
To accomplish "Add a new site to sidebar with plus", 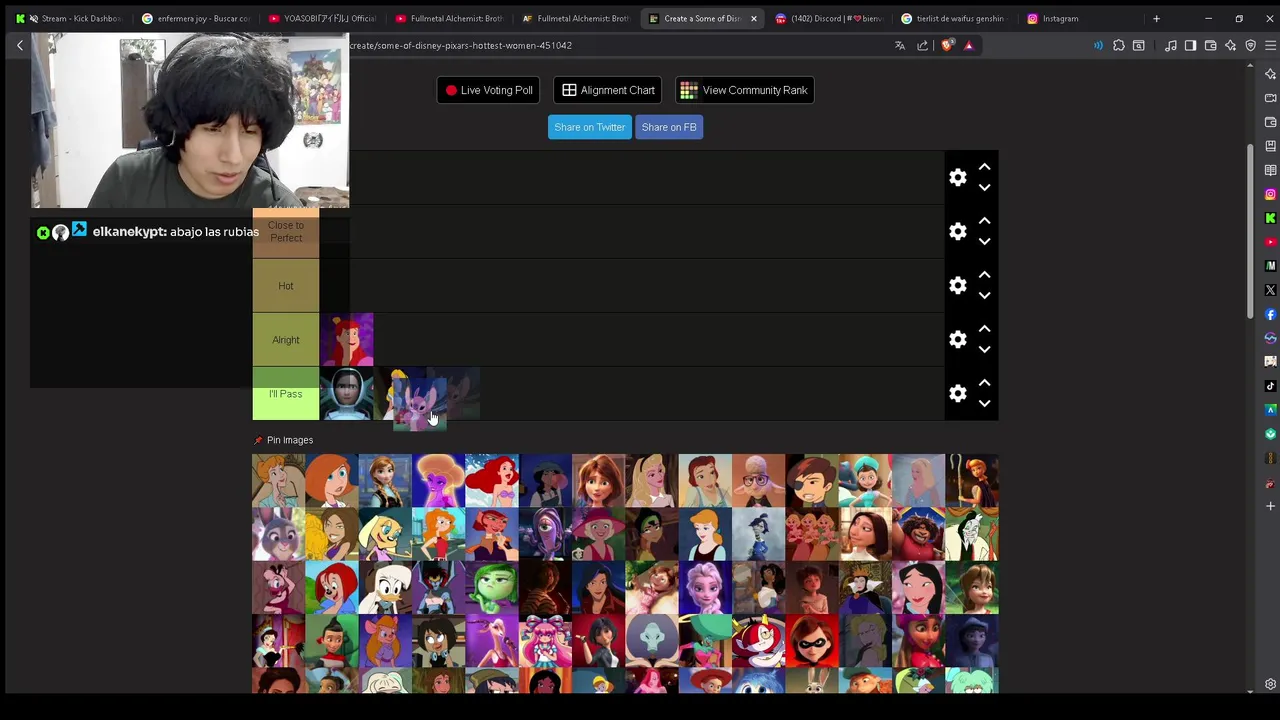I will click(1270, 506).
